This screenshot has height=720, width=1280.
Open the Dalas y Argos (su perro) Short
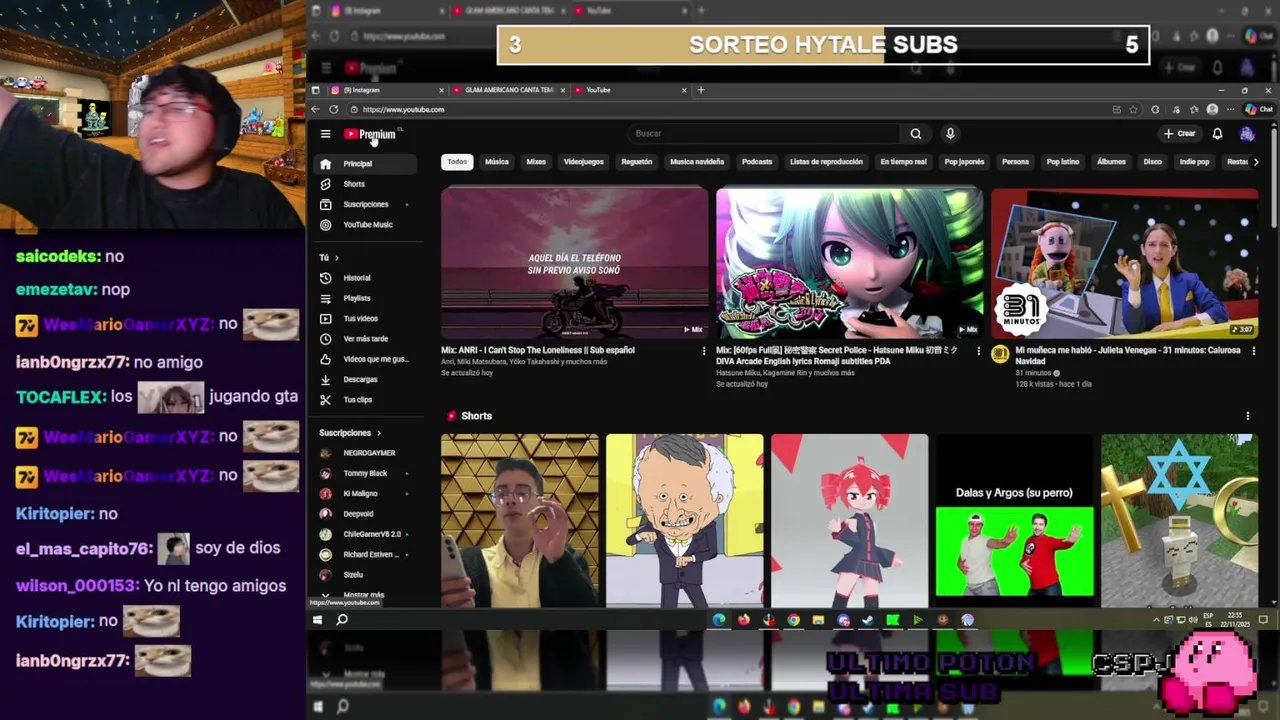(1014, 520)
